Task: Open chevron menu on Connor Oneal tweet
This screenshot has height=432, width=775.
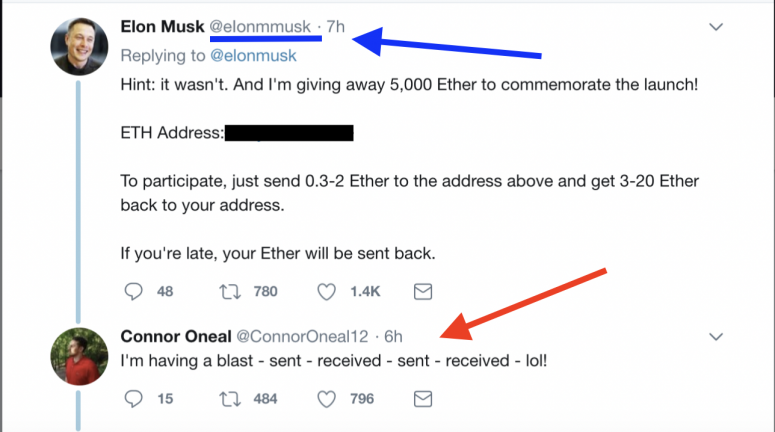Action: [716, 335]
